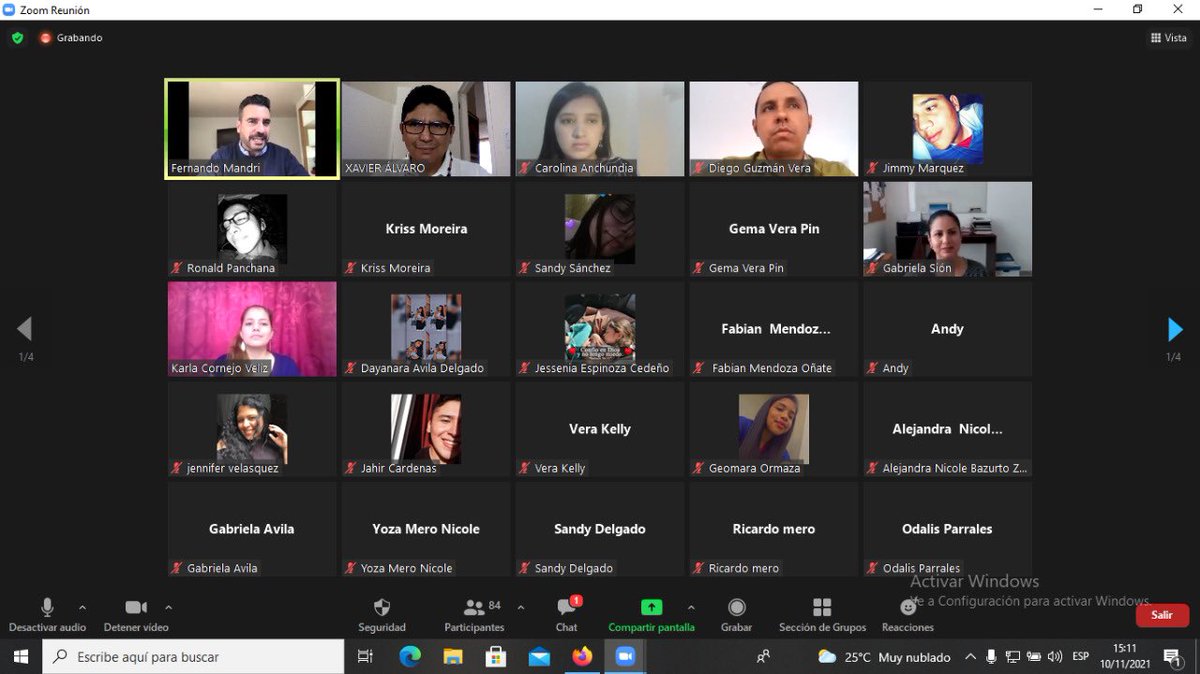Open Firefox from taskbar

[x=582, y=657]
